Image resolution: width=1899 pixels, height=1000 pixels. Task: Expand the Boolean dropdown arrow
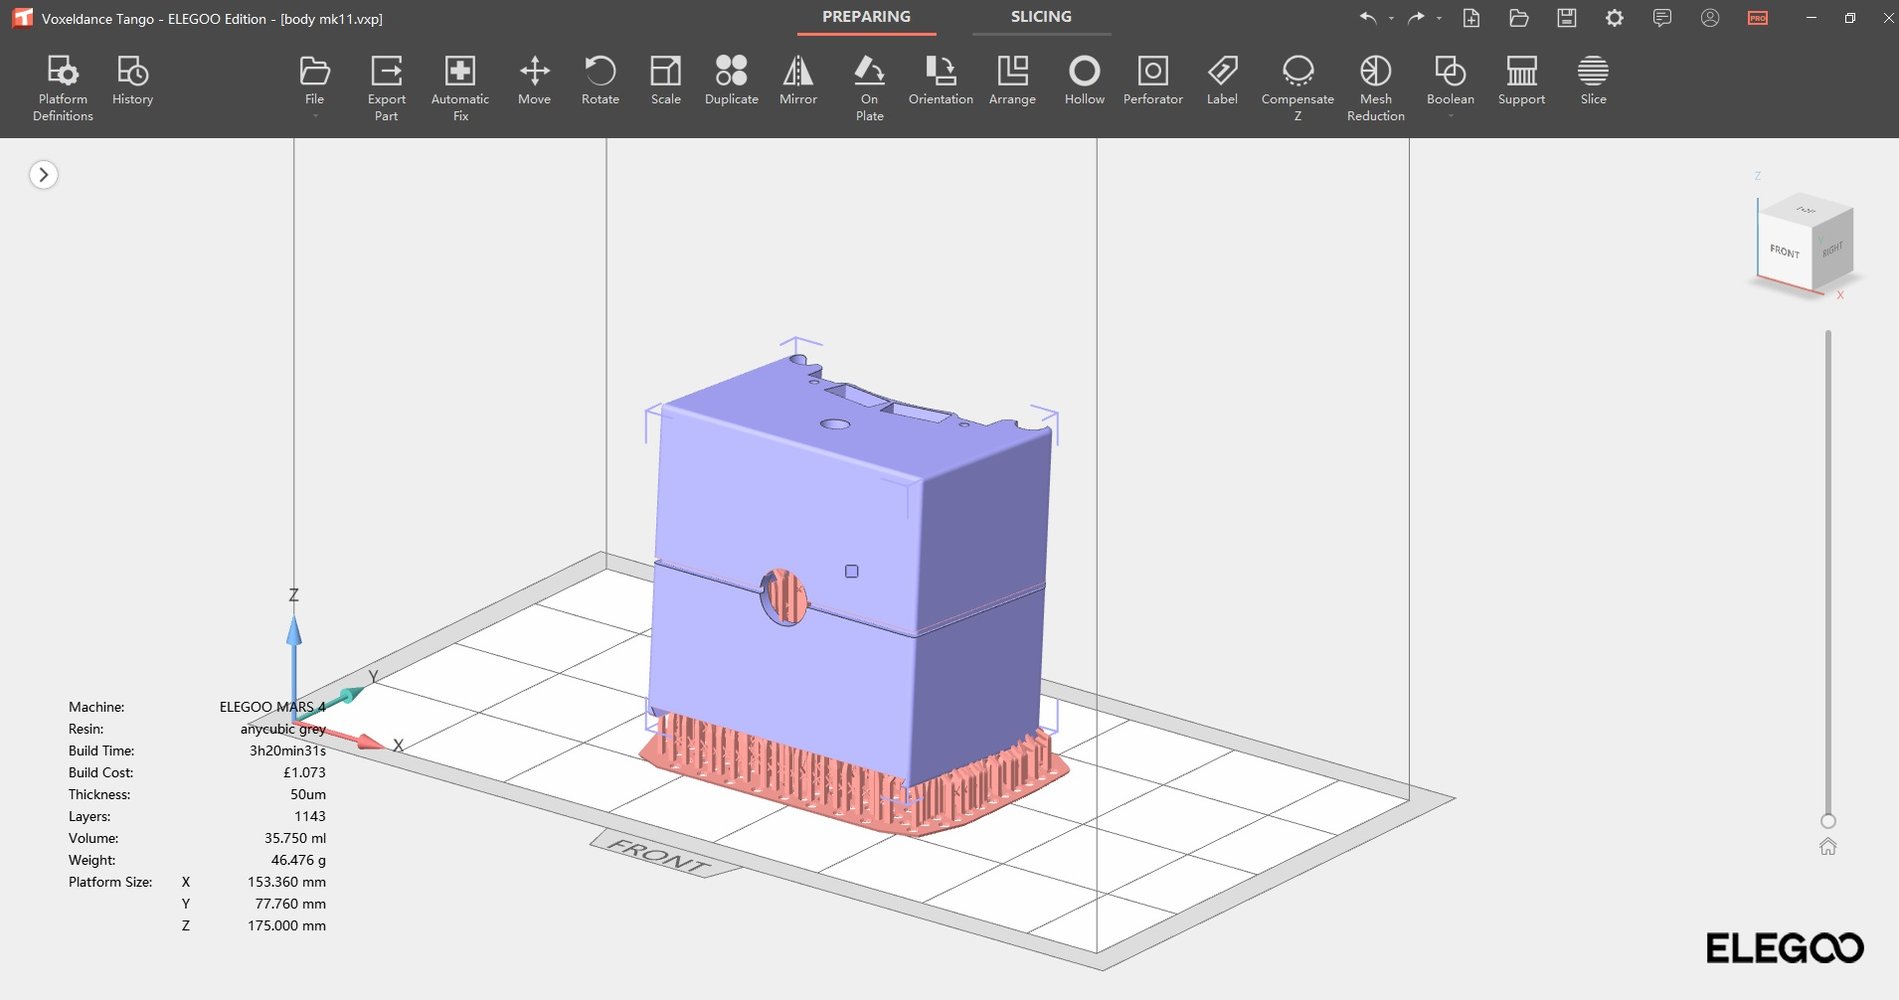coord(1451,117)
